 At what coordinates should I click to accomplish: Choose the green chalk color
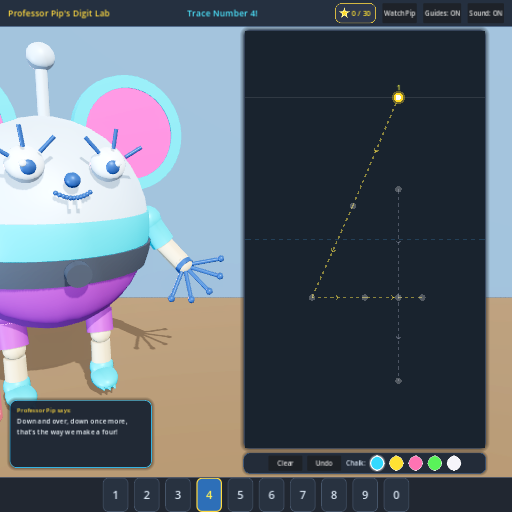[435, 463]
